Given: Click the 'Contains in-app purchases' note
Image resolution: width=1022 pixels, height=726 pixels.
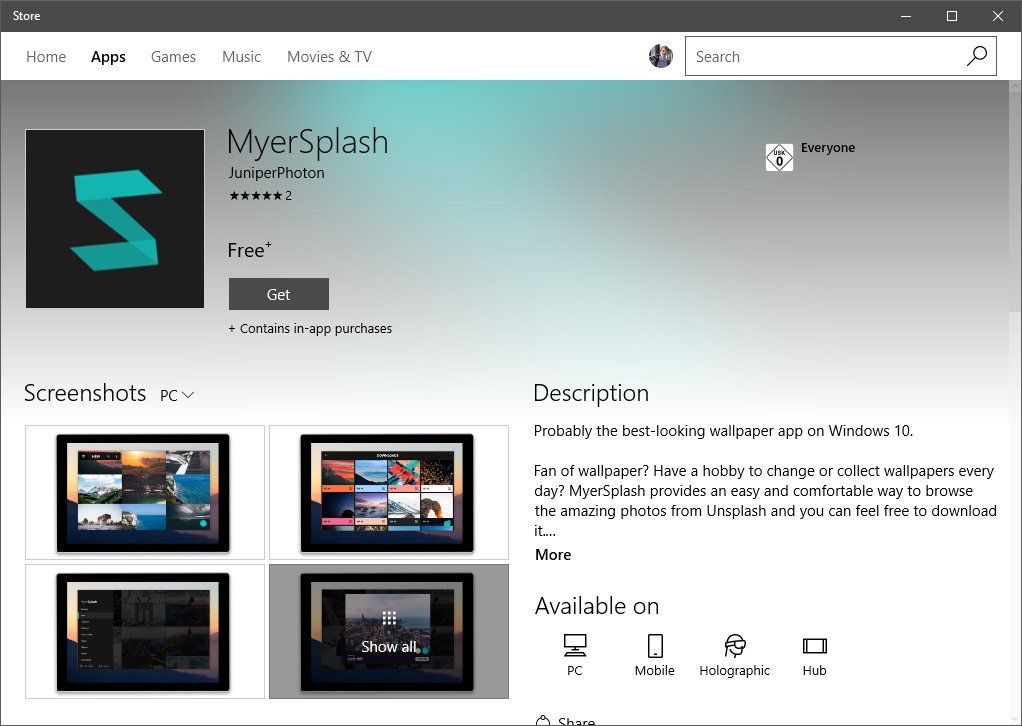Looking at the screenshot, I should 310,328.
